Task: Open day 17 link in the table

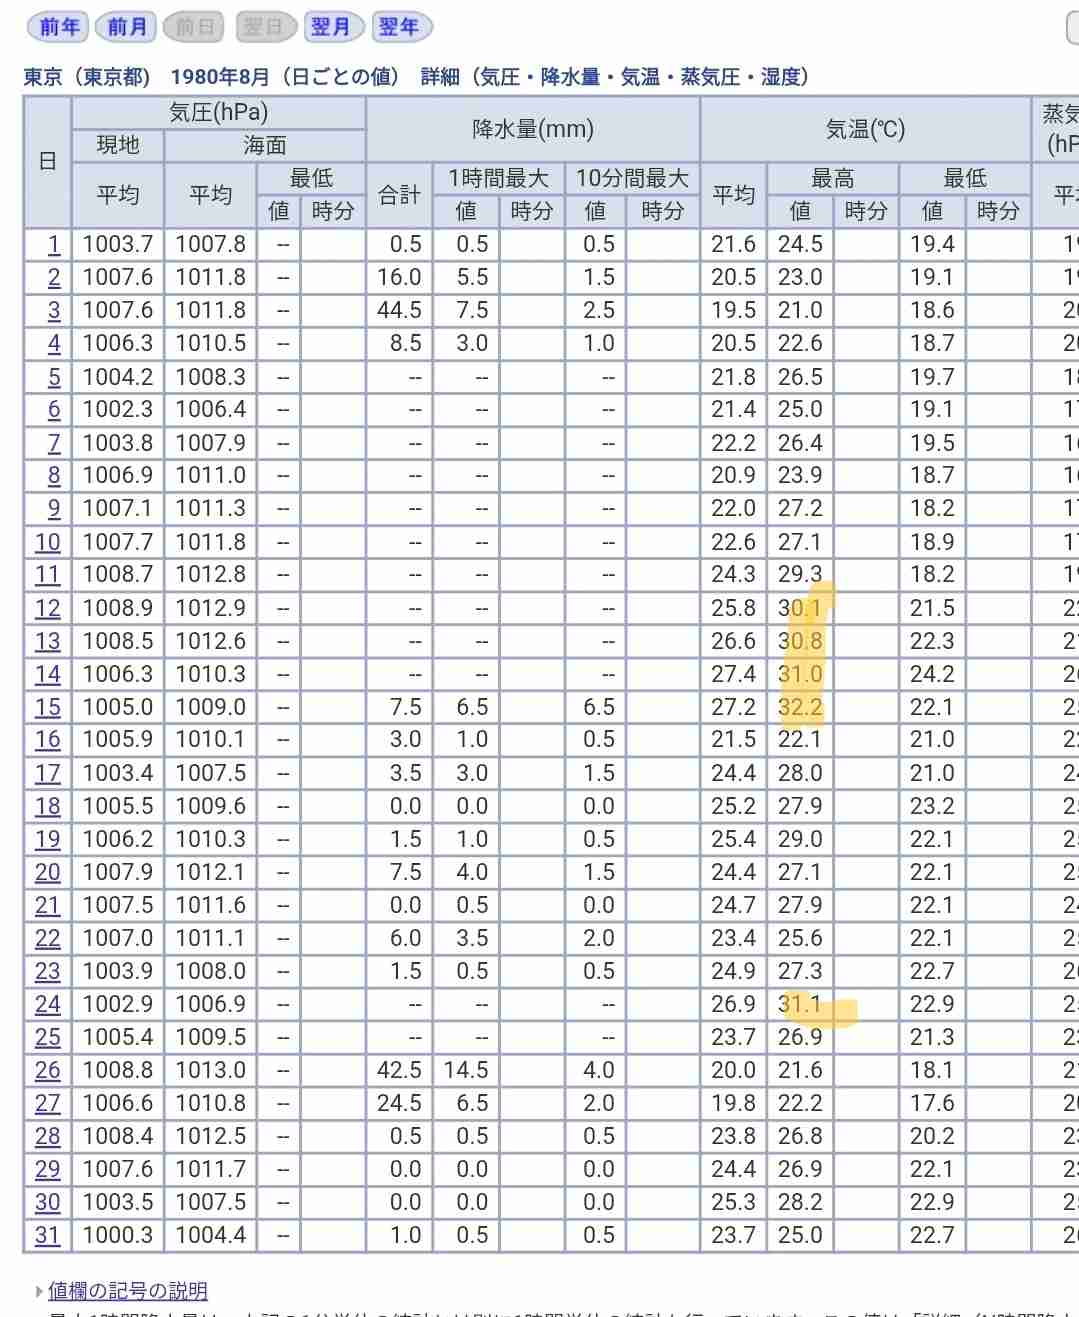Action: [48, 773]
